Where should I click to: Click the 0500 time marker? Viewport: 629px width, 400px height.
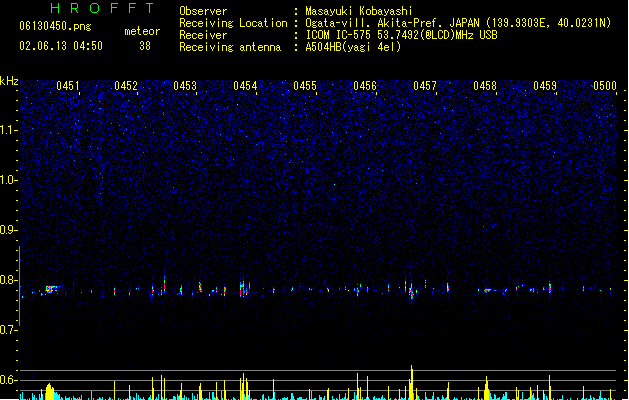605,86
